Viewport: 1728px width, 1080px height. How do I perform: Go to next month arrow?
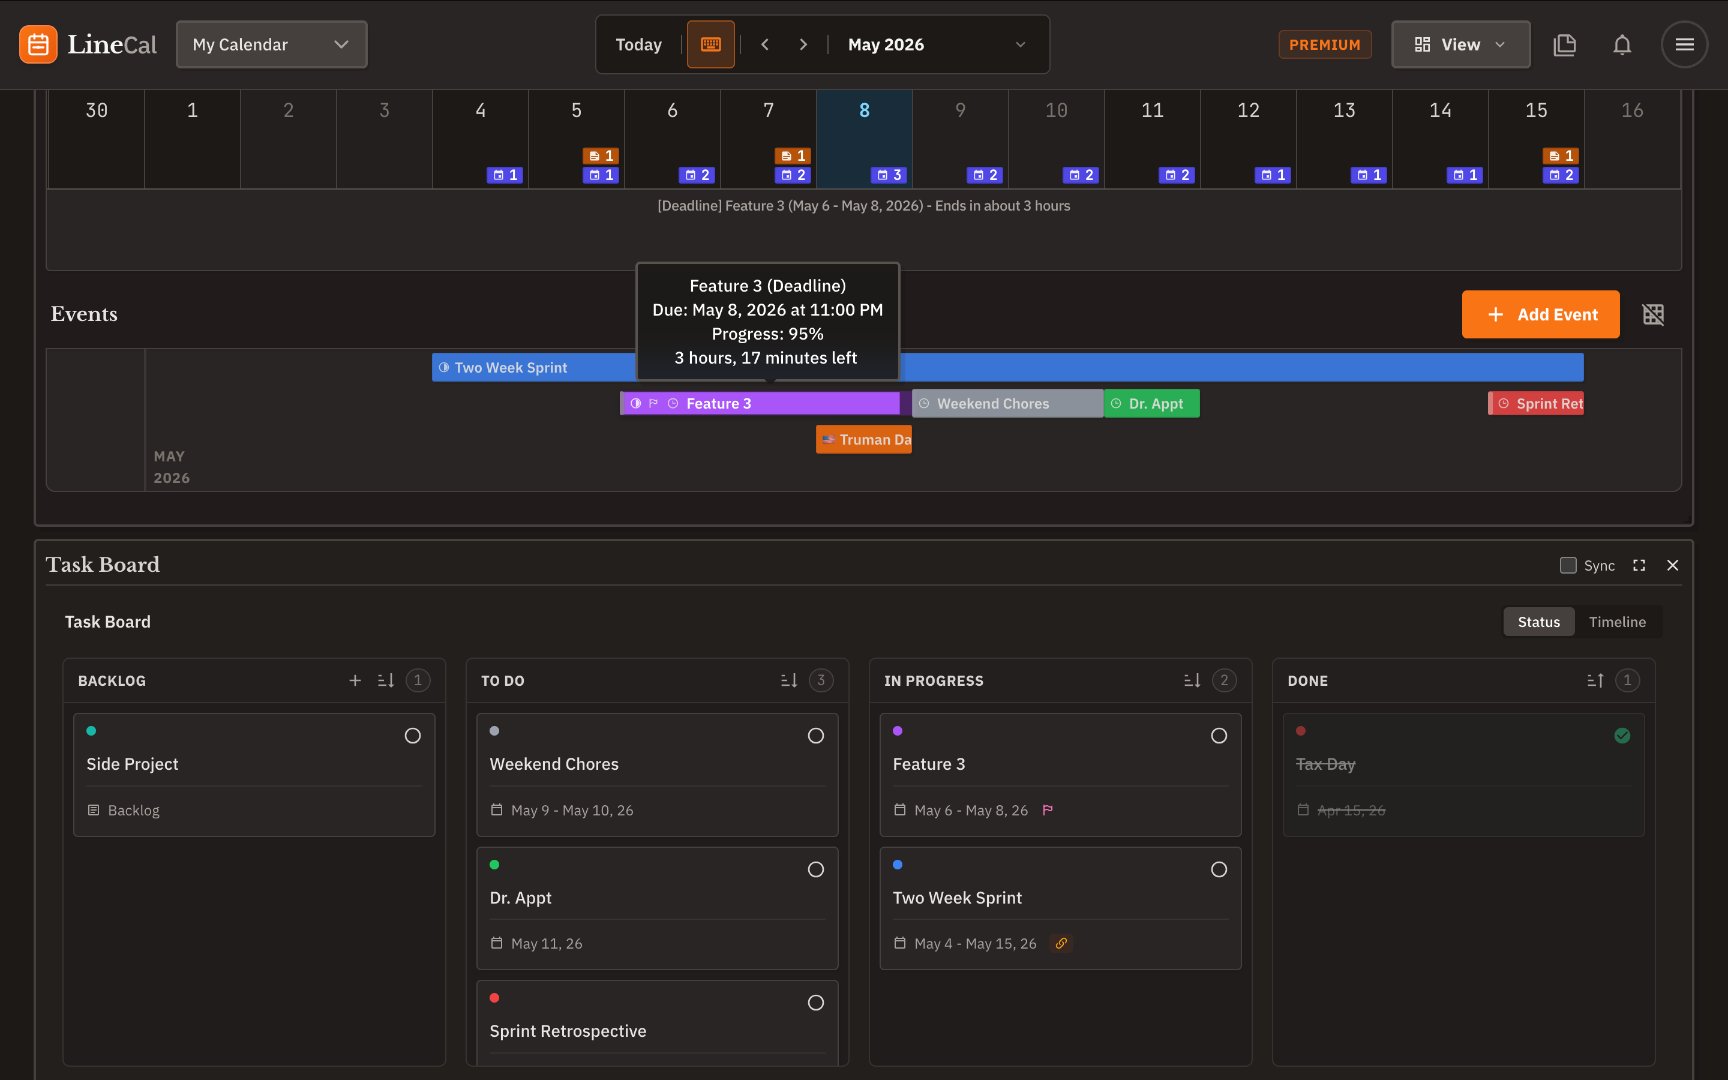803,44
